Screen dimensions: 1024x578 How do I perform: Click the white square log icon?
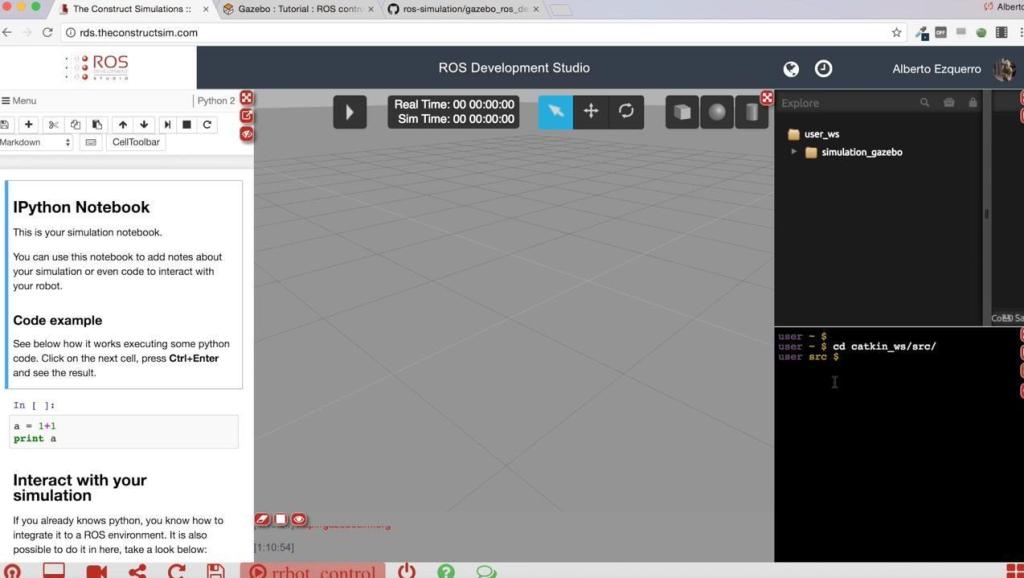point(281,519)
